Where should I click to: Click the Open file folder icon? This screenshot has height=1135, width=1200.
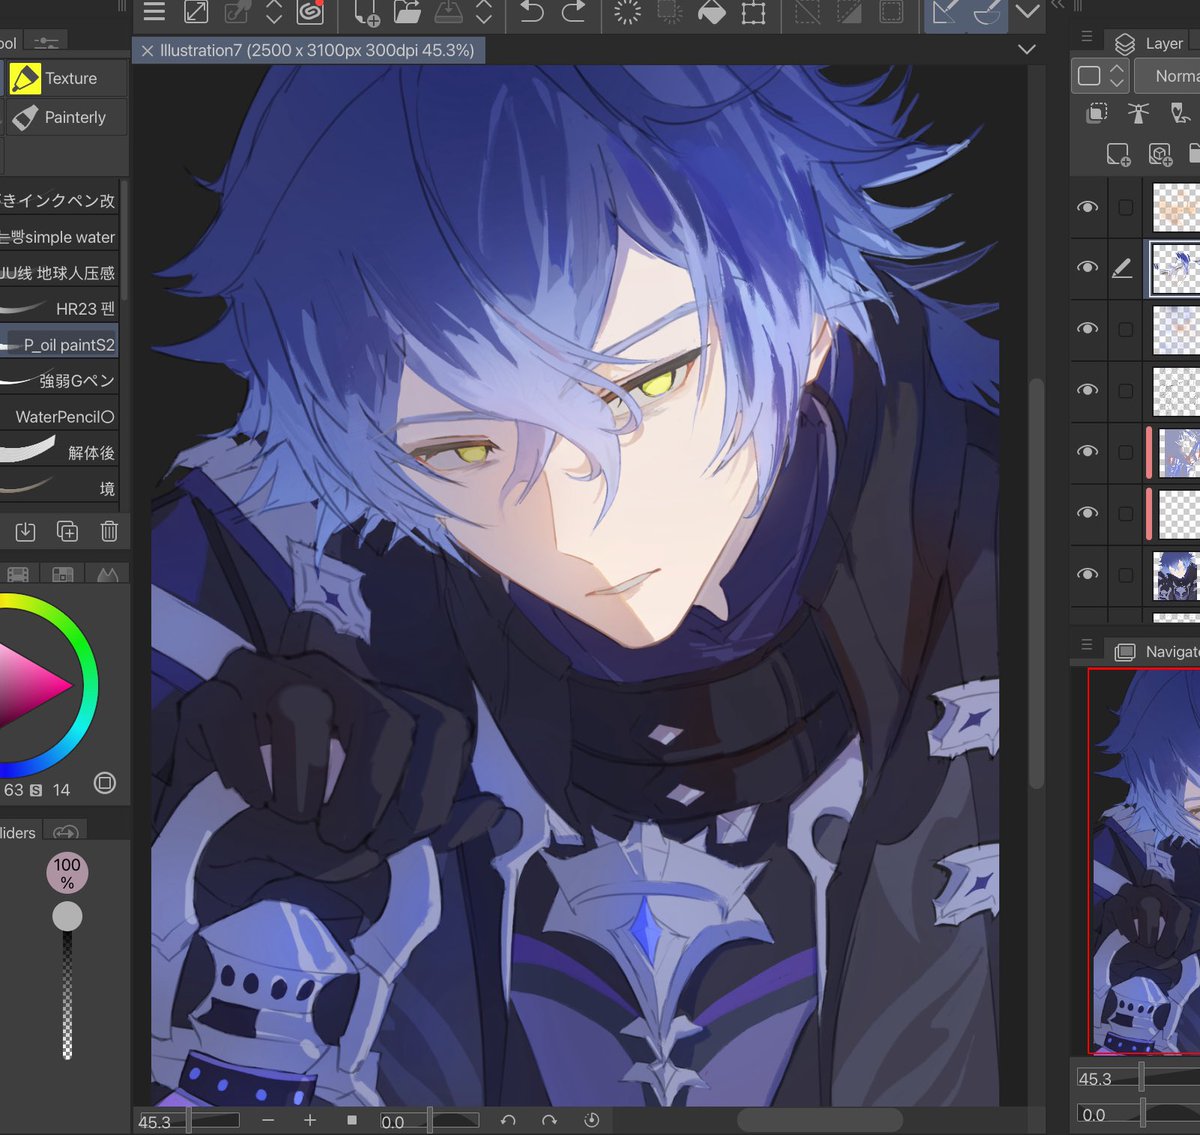(x=407, y=12)
